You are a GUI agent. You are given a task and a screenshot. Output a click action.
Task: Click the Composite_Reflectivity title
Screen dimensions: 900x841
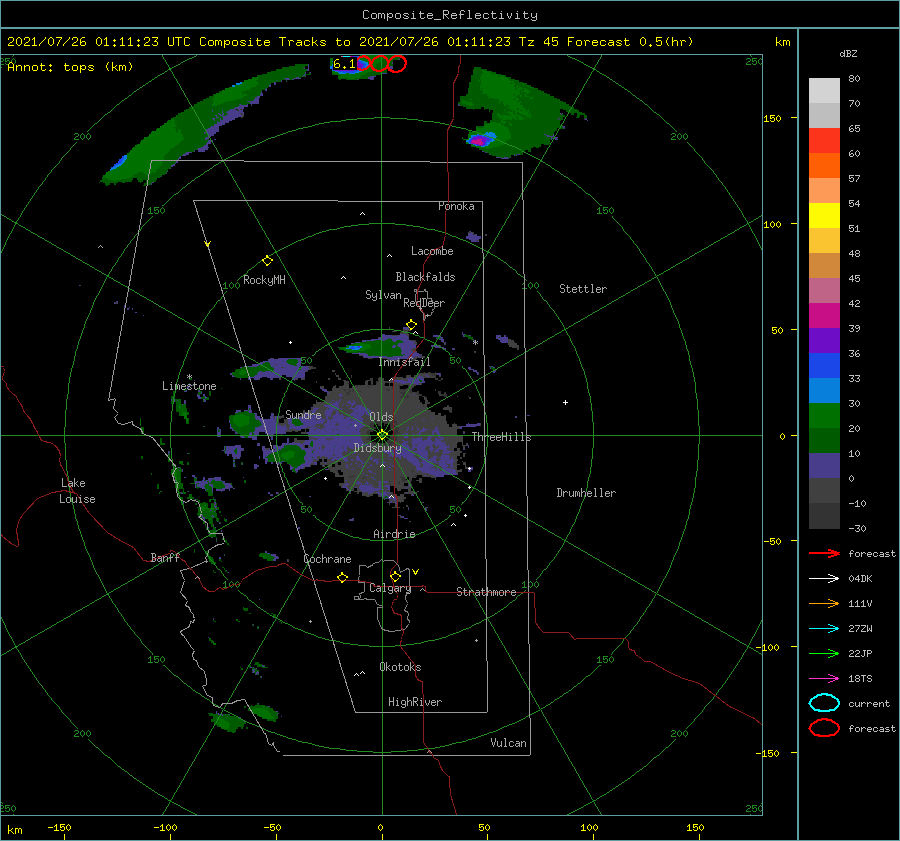(x=450, y=15)
